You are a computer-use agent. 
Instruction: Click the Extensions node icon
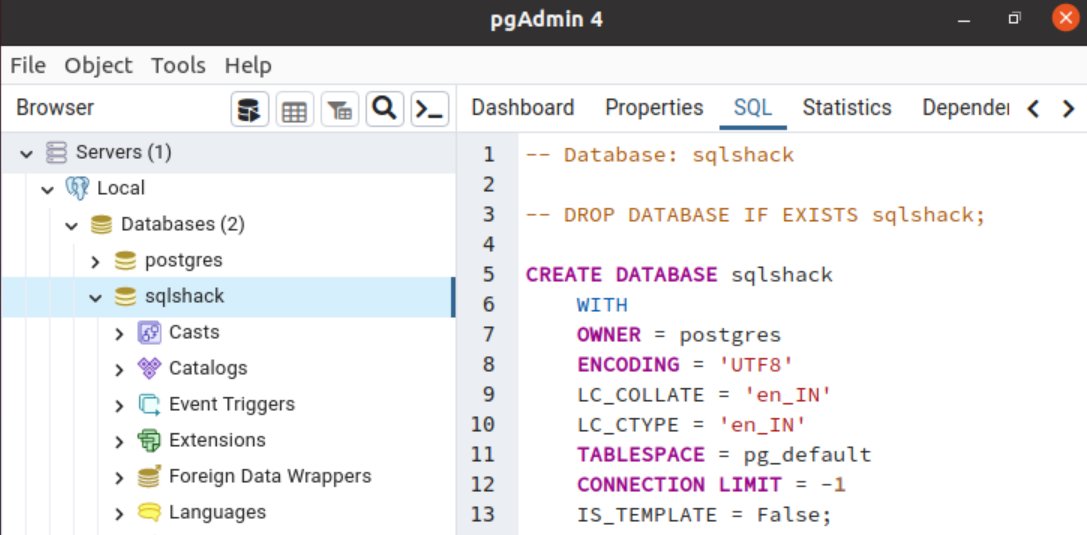pos(149,441)
